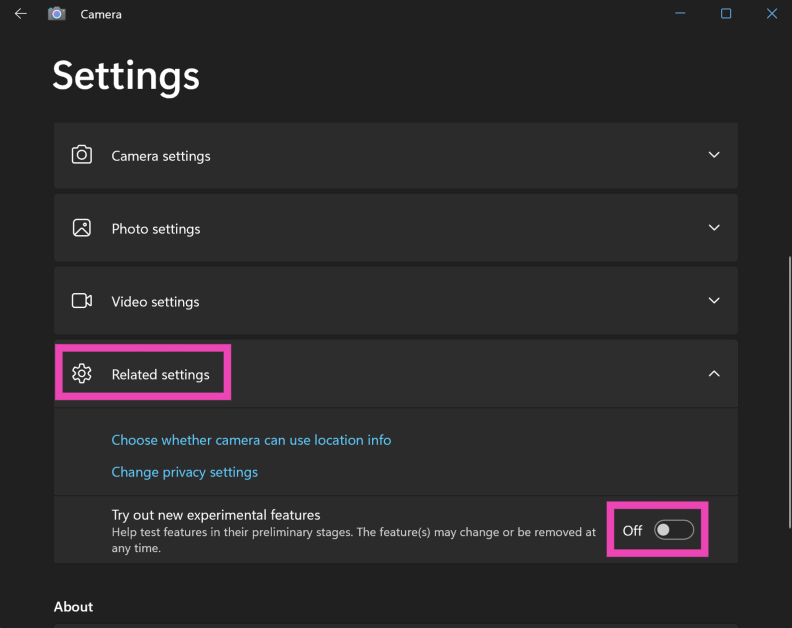Select the Camera settings section label
792x628 pixels.
(161, 156)
